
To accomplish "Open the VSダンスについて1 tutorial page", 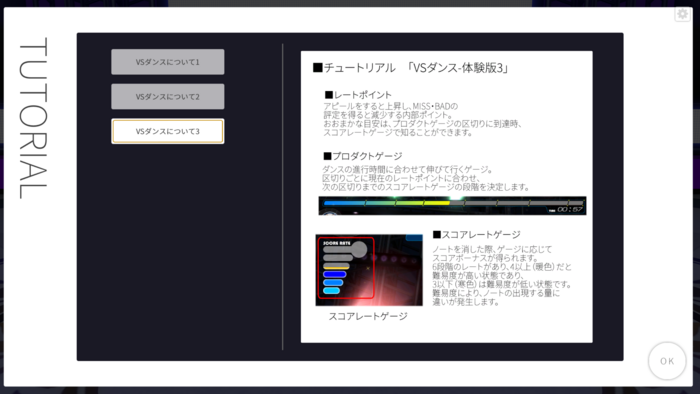I will [168, 62].
